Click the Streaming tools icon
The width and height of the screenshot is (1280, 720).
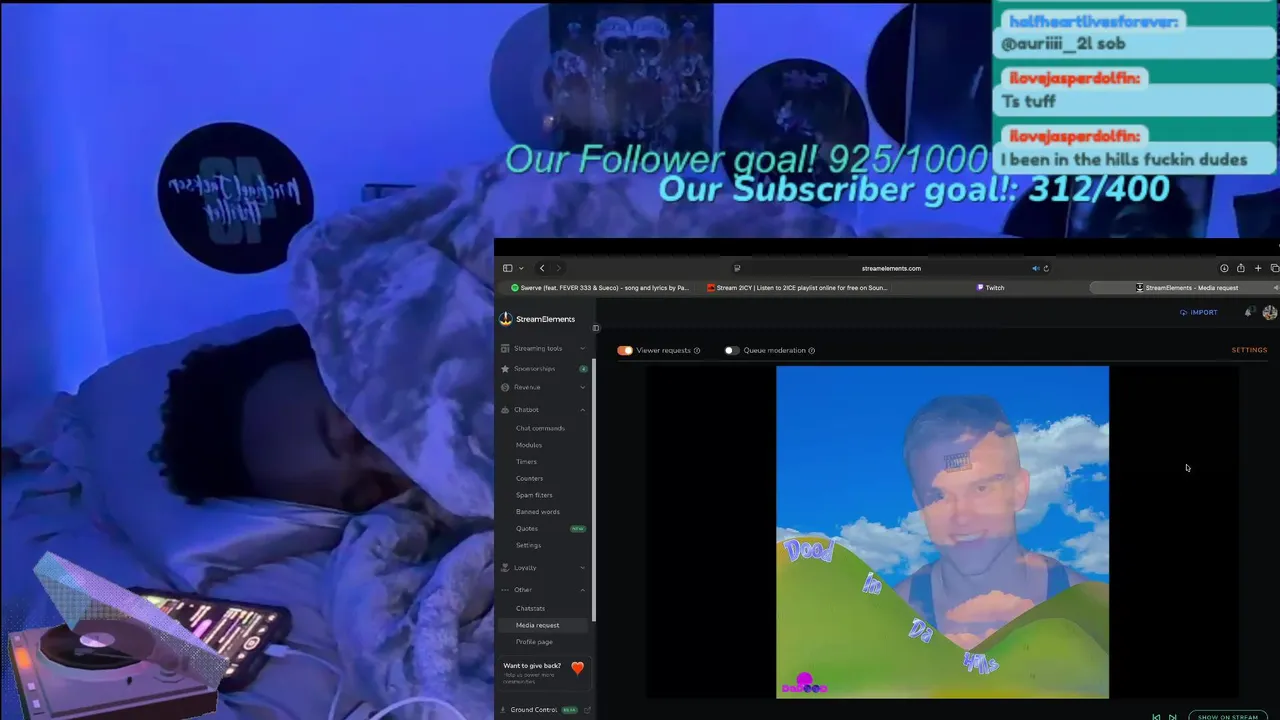point(505,349)
